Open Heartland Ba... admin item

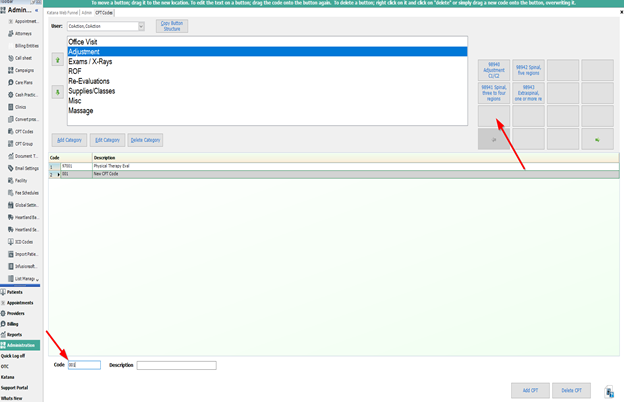[23, 217]
